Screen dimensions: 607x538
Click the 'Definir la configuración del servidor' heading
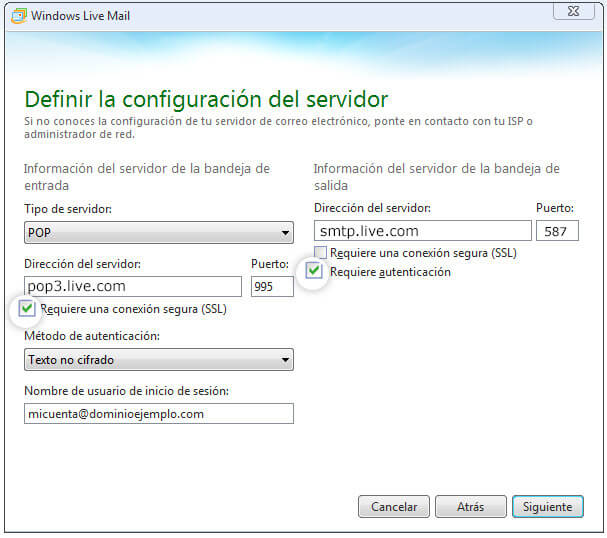(206, 99)
